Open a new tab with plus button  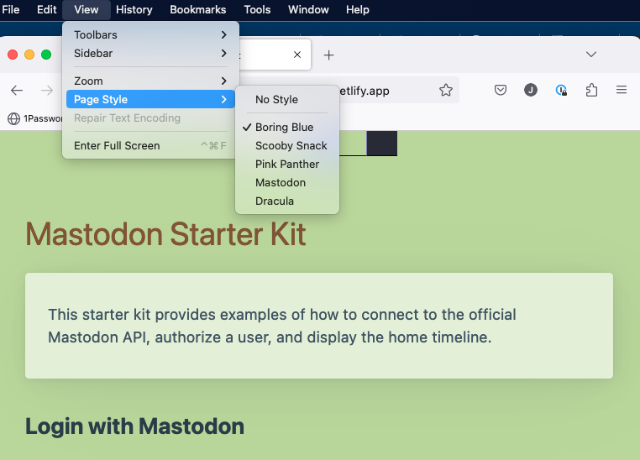click(x=329, y=55)
